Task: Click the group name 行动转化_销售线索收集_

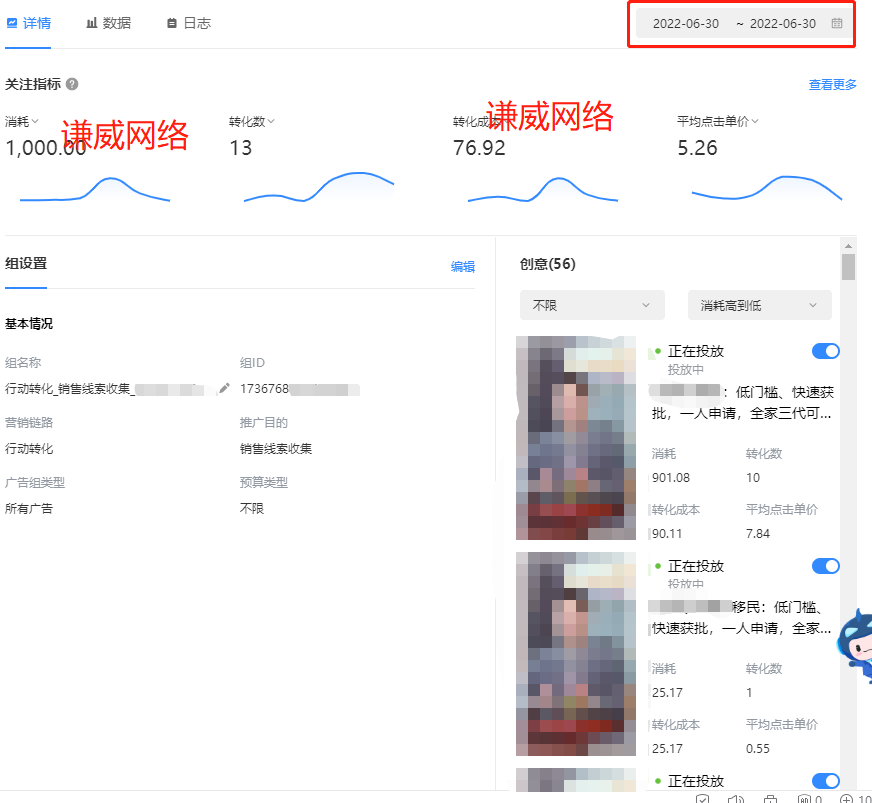Action: point(70,389)
